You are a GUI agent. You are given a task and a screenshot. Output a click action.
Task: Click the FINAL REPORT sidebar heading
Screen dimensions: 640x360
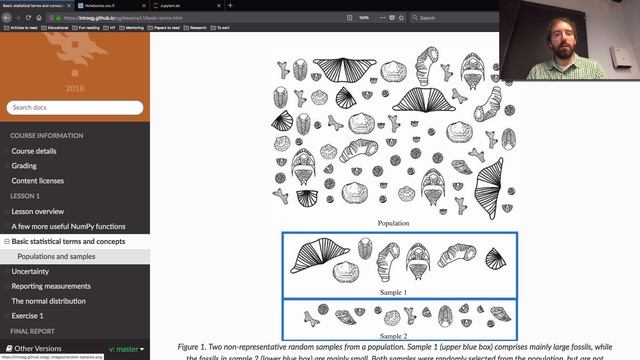[x=32, y=331]
